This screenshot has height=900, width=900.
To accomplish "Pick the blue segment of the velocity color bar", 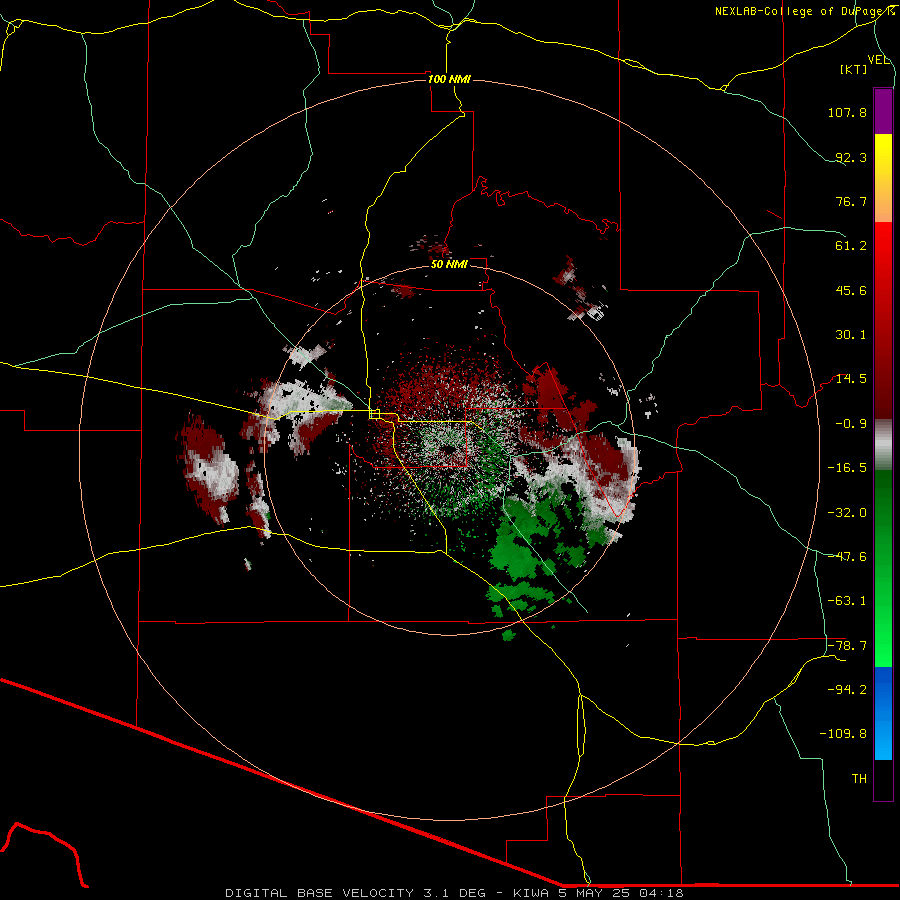I will tap(883, 713).
